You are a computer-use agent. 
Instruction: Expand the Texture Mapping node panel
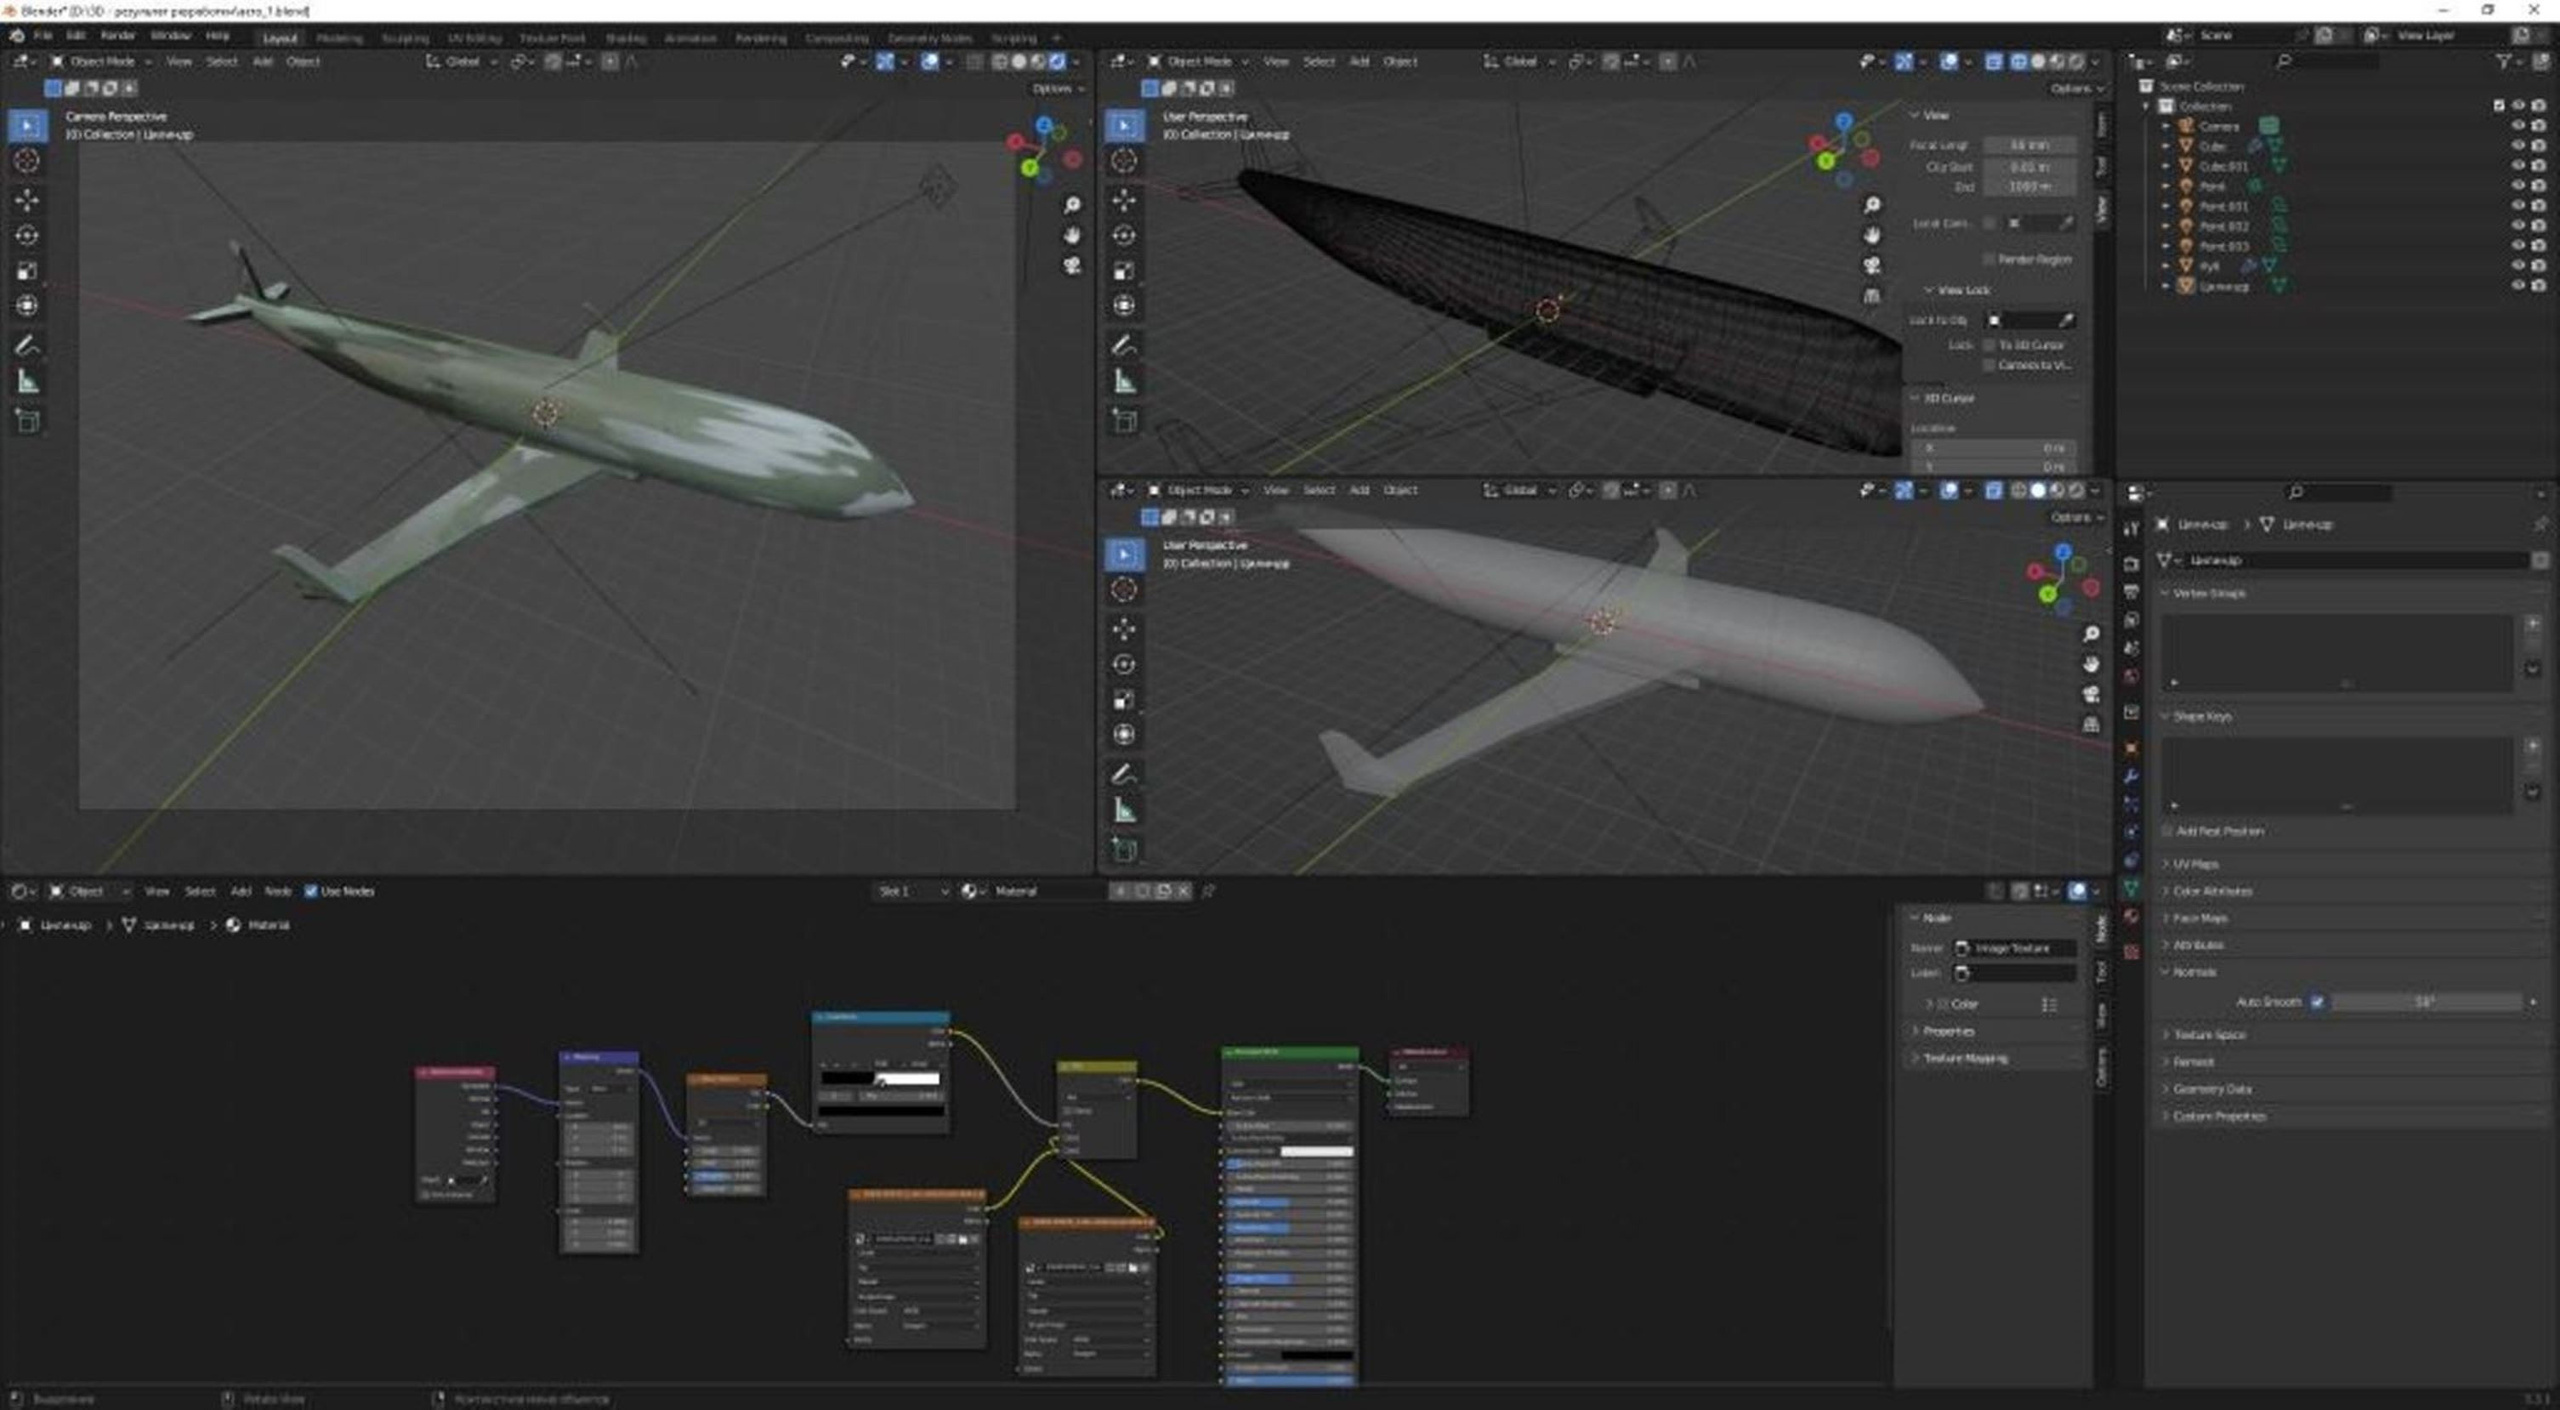point(1964,1058)
